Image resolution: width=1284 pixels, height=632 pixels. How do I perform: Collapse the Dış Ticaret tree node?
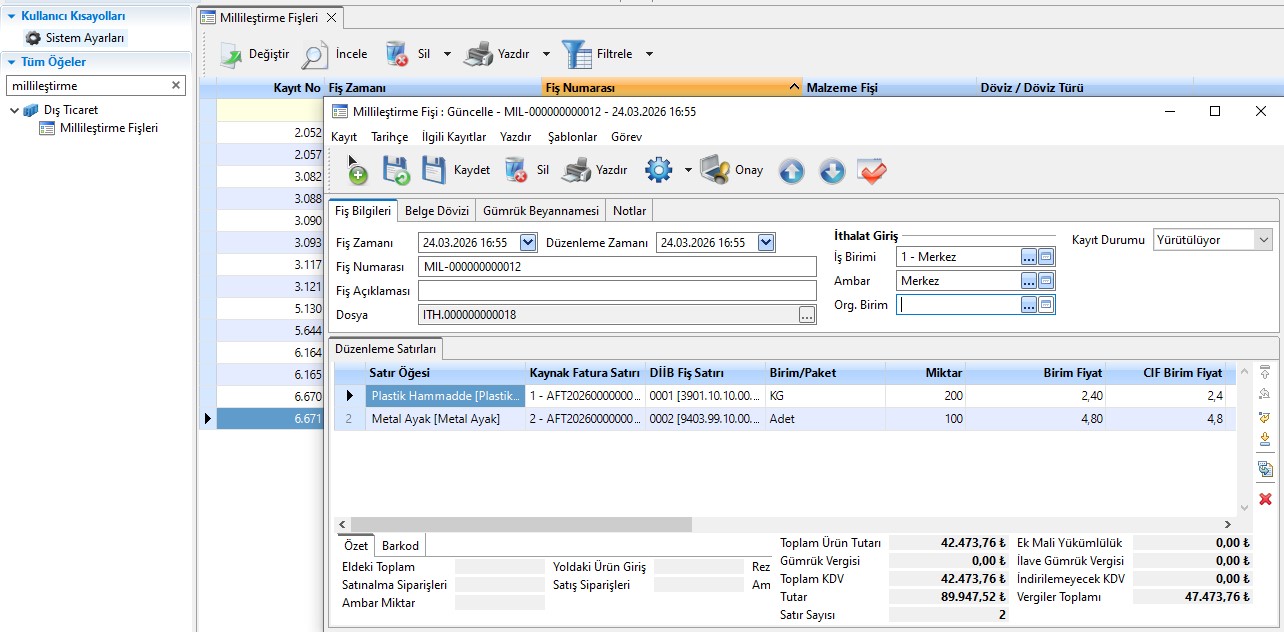[x=15, y=110]
